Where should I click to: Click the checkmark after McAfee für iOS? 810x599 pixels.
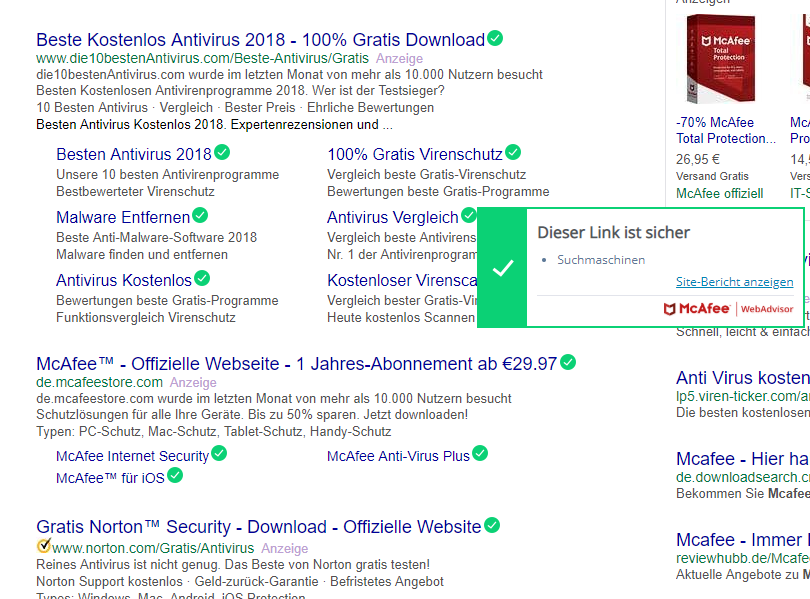pos(175,476)
